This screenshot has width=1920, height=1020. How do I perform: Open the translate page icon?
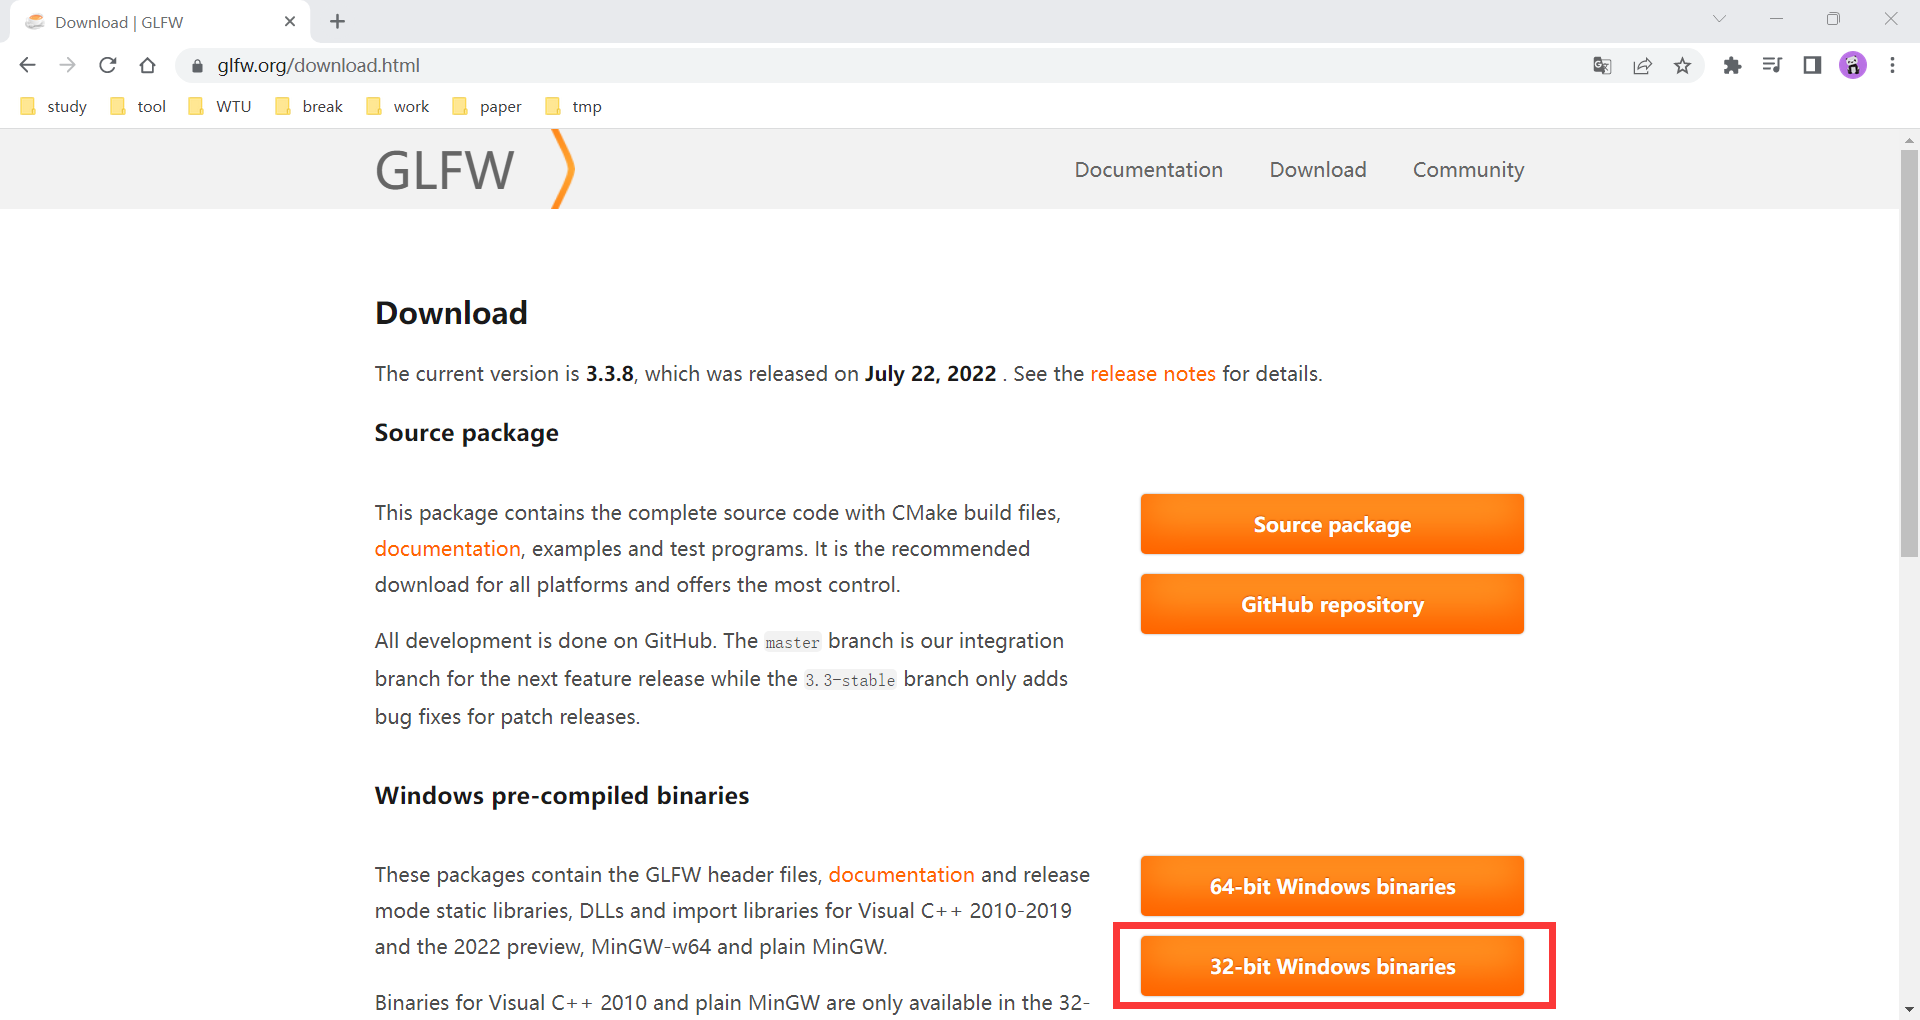[1602, 66]
